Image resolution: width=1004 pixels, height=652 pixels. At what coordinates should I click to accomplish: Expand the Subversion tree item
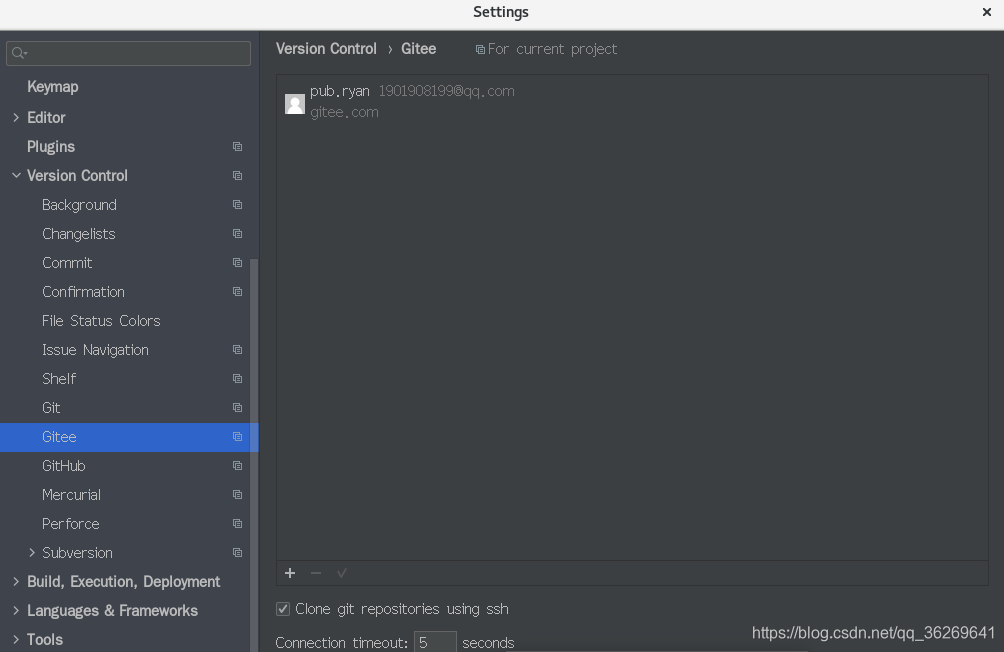30,552
